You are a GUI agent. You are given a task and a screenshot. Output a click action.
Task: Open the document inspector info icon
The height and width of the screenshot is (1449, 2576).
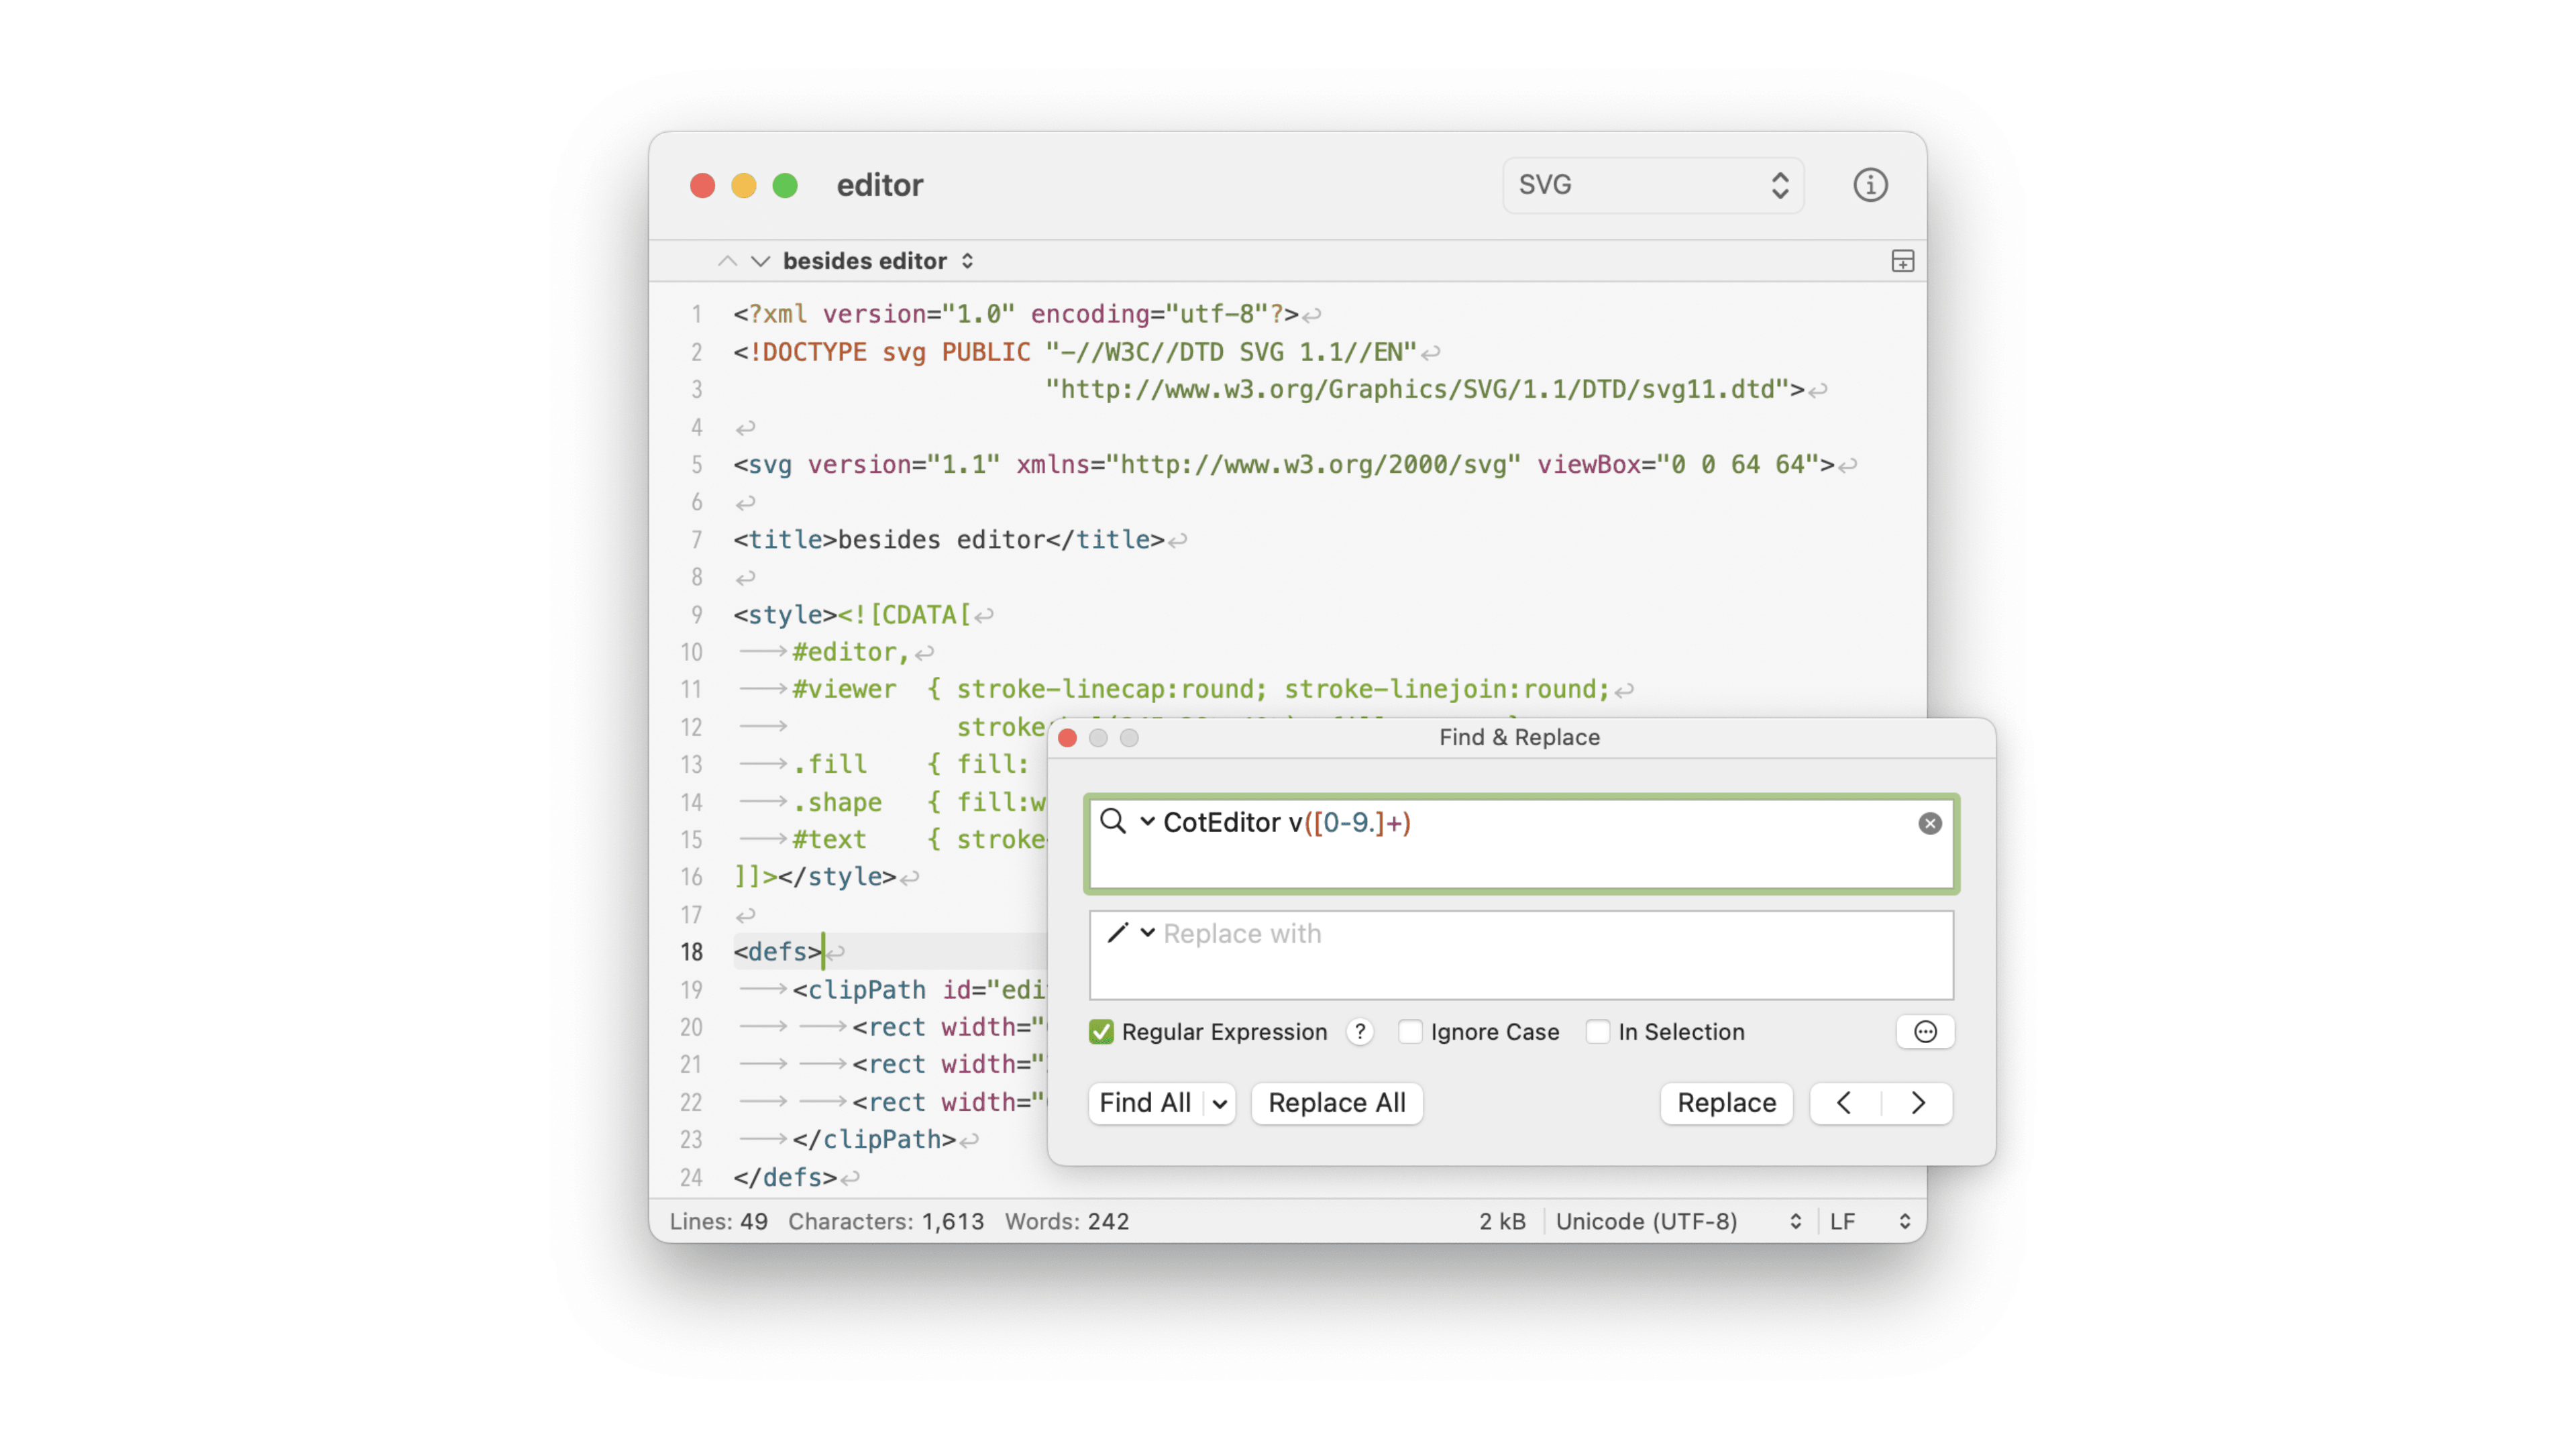coord(1870,185)
